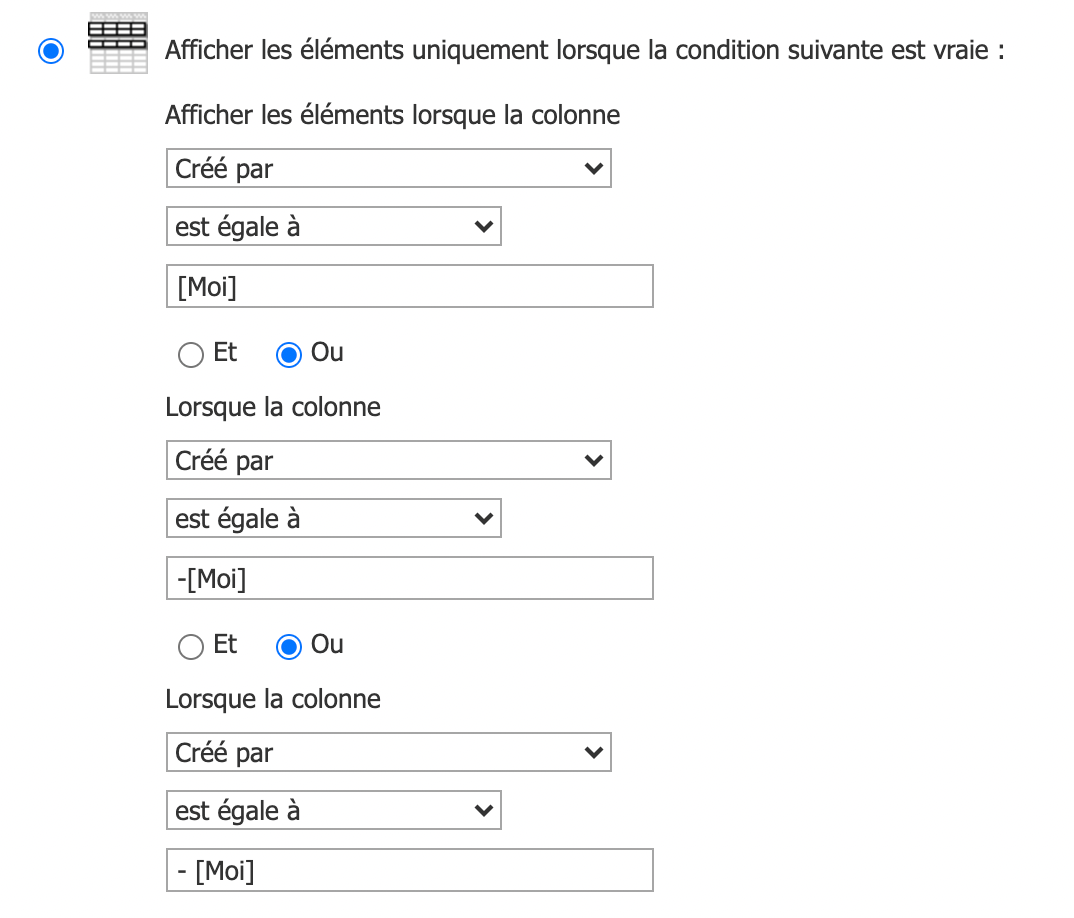The height and width of the screenshot is (918, 1074).
Task: Click the chevron of the first 'est égale à' dropdown
Action: pos(484,227)
